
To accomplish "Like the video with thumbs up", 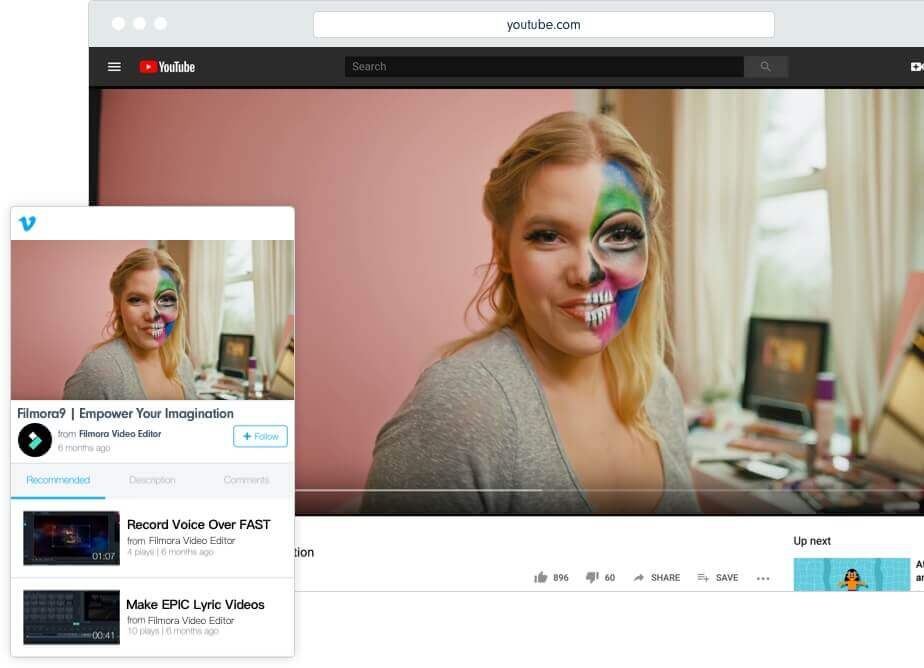I will [541, 577].
